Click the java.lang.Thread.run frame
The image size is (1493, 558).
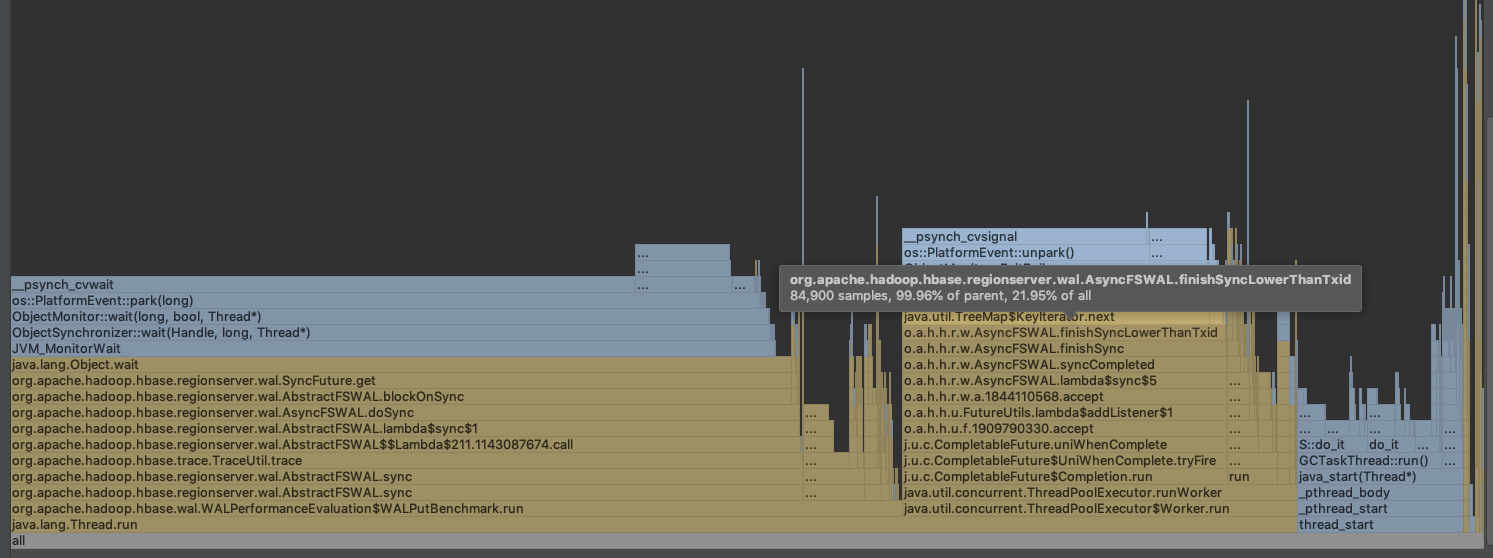pos(655,525)
